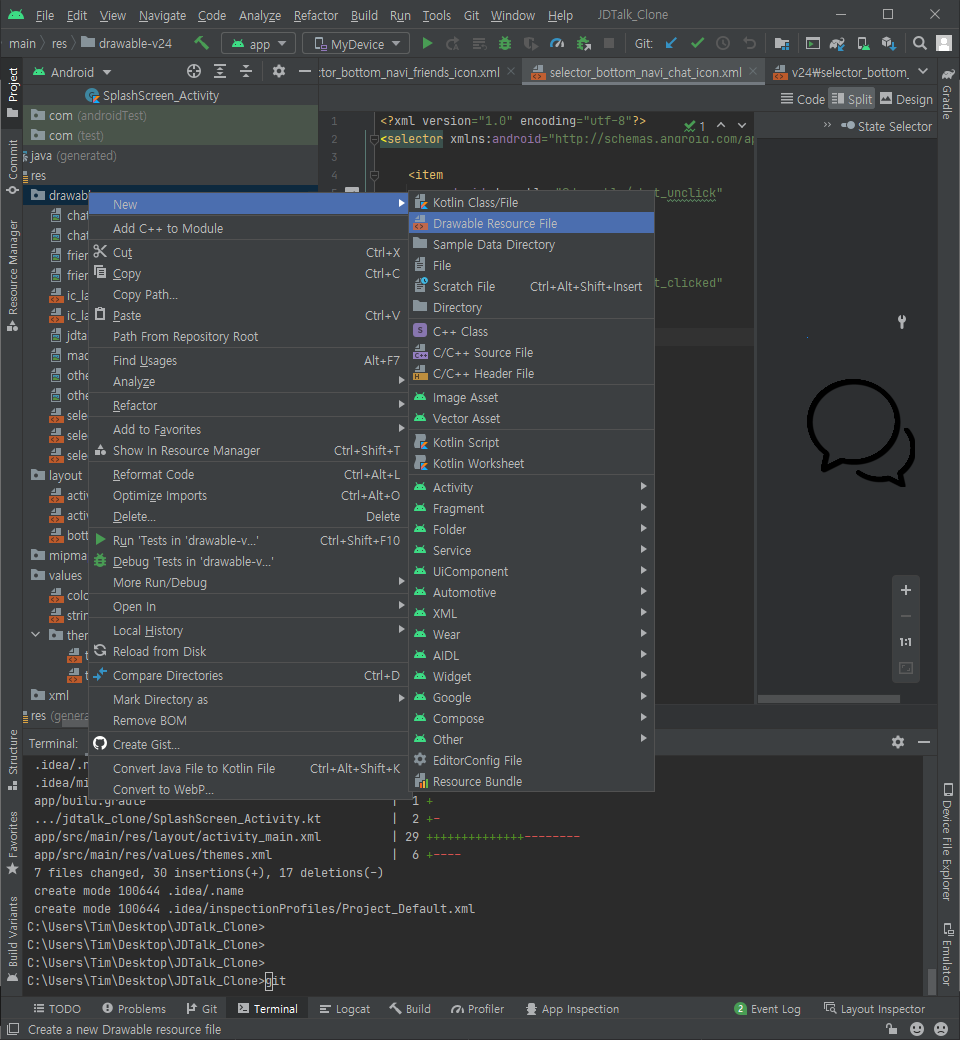Image resolution: width=960 pixels, height=1040 pixels.
Task: Click Git Commit green checkmark
Action: pos(697,44)
